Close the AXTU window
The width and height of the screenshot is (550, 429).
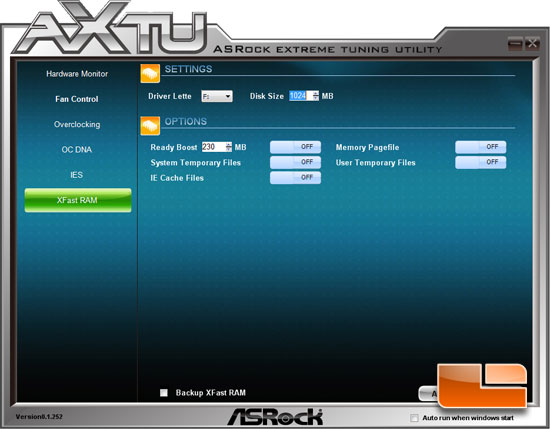point(532,43)
